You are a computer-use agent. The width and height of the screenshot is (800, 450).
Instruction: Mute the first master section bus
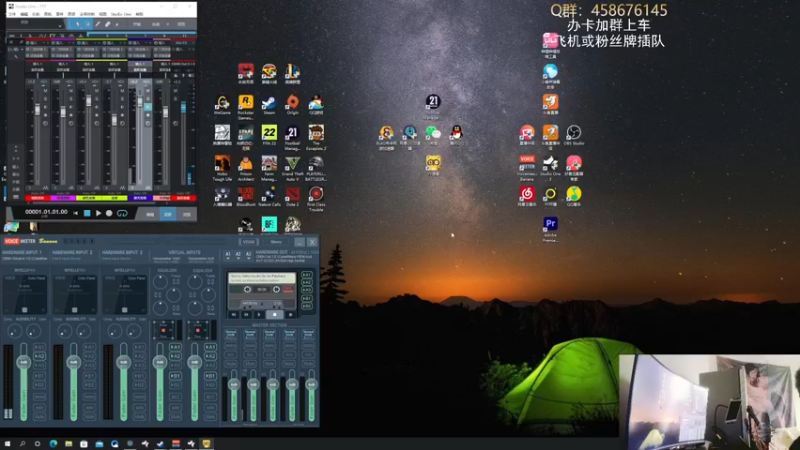tap(231, 364)
